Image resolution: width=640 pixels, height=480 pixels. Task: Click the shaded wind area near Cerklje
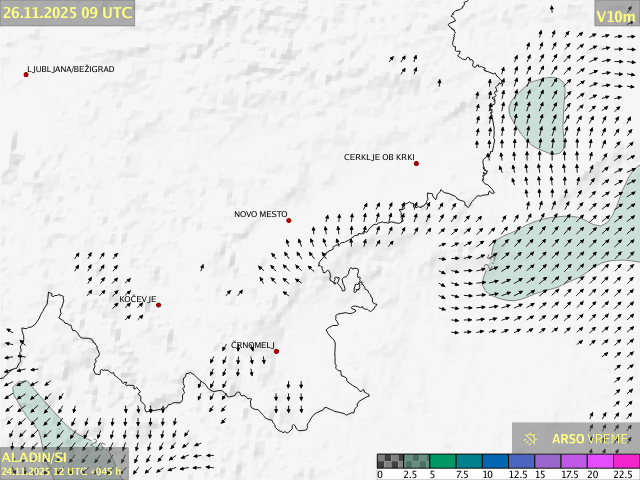coord(537,113)
